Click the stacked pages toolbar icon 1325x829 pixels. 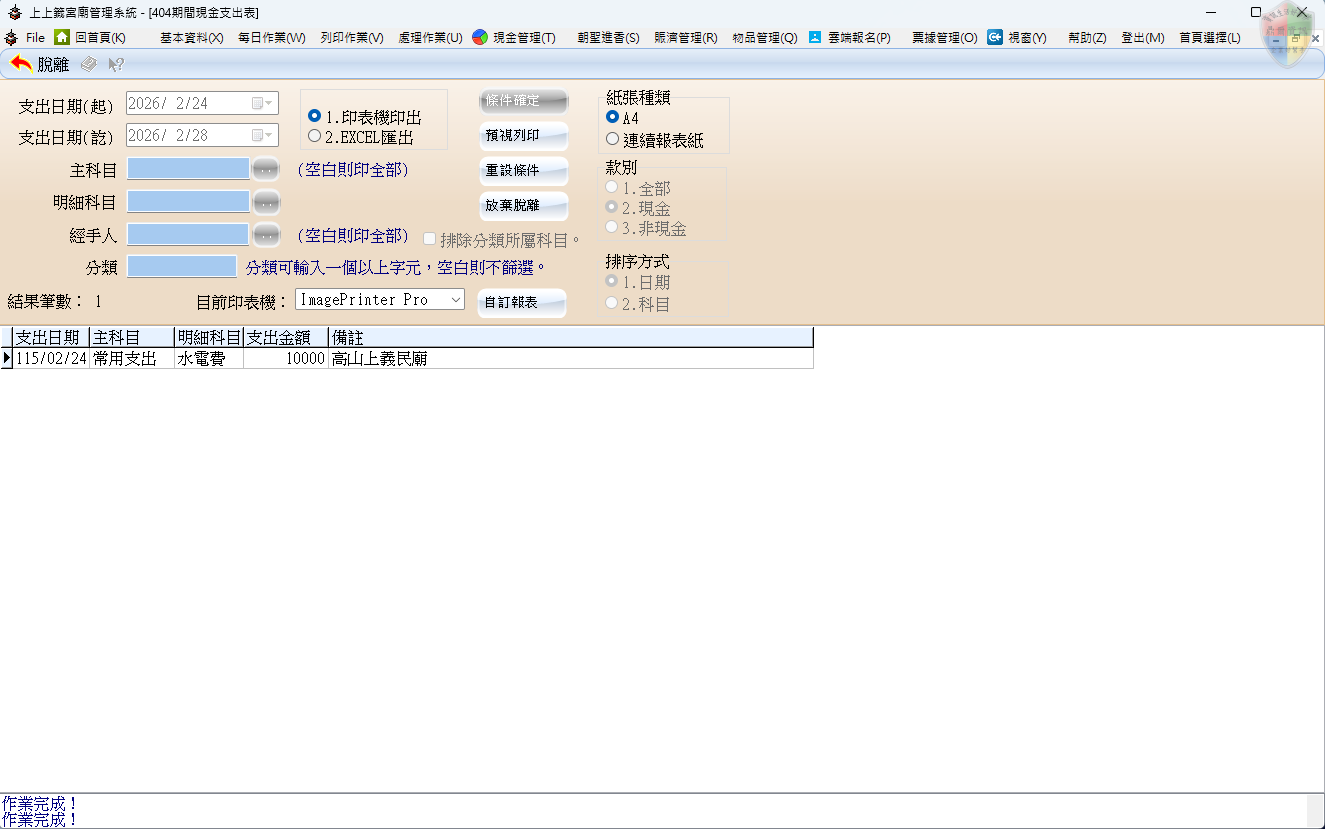[x=89, y=64]
